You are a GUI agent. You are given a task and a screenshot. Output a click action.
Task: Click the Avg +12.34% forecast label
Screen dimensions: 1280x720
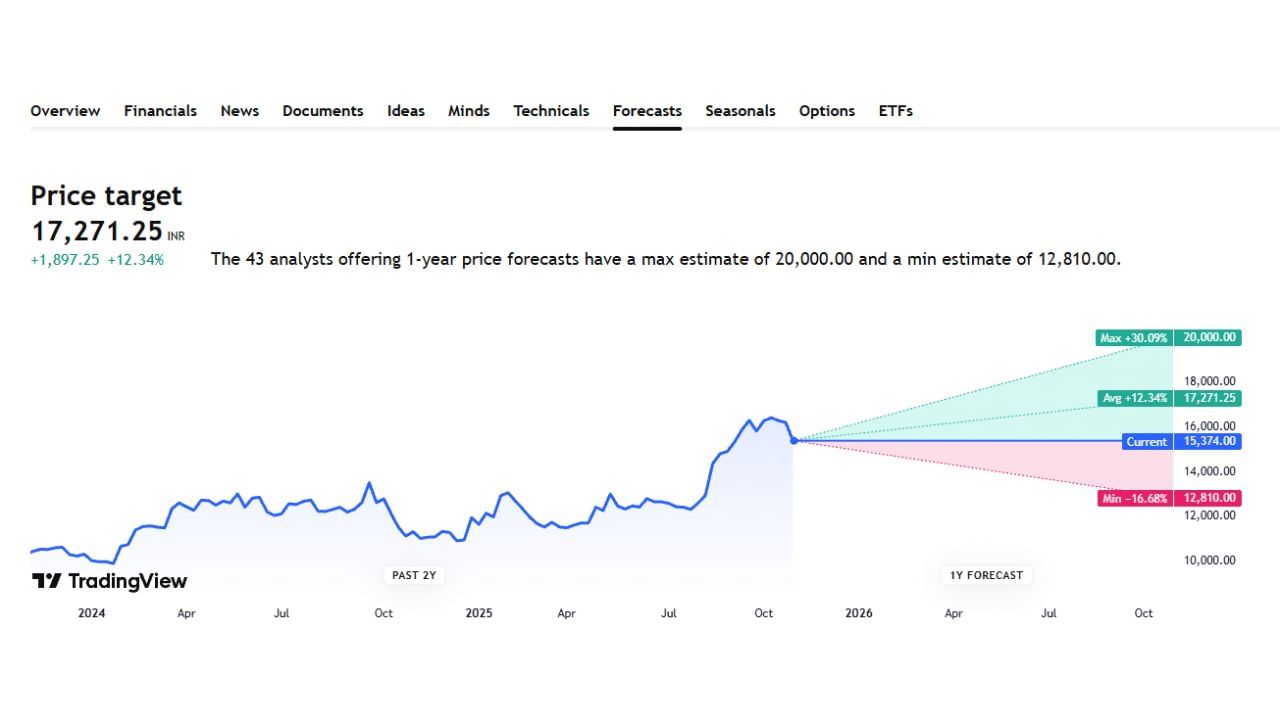[1135, 398]
